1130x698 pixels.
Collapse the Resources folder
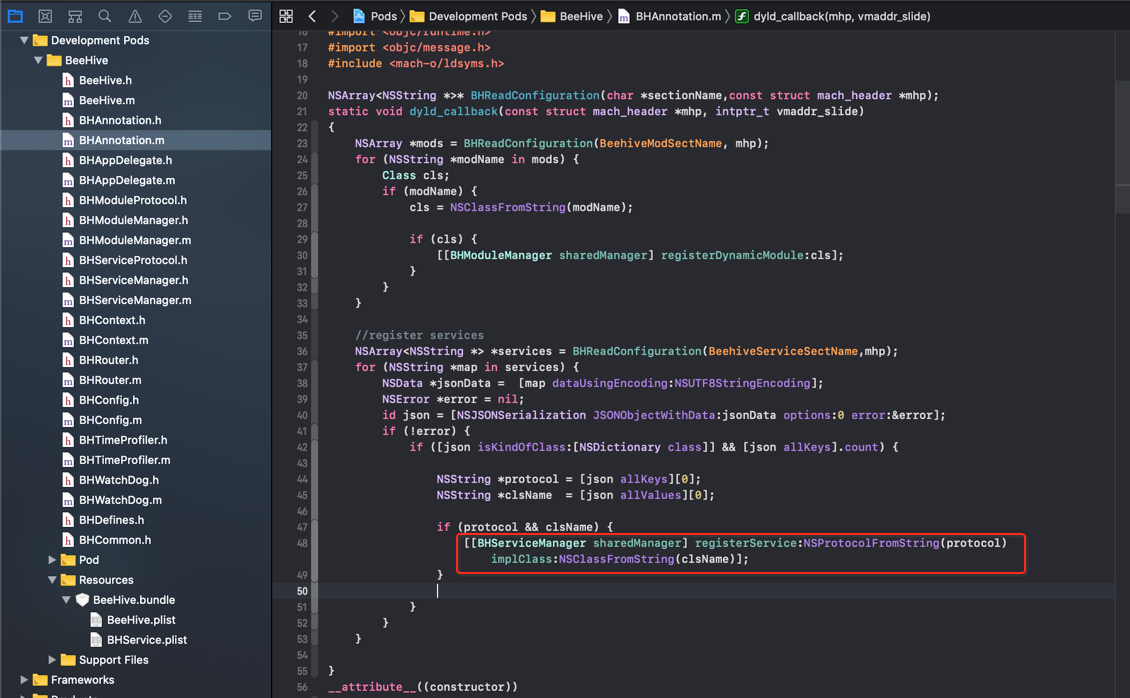tap(52, 580)
